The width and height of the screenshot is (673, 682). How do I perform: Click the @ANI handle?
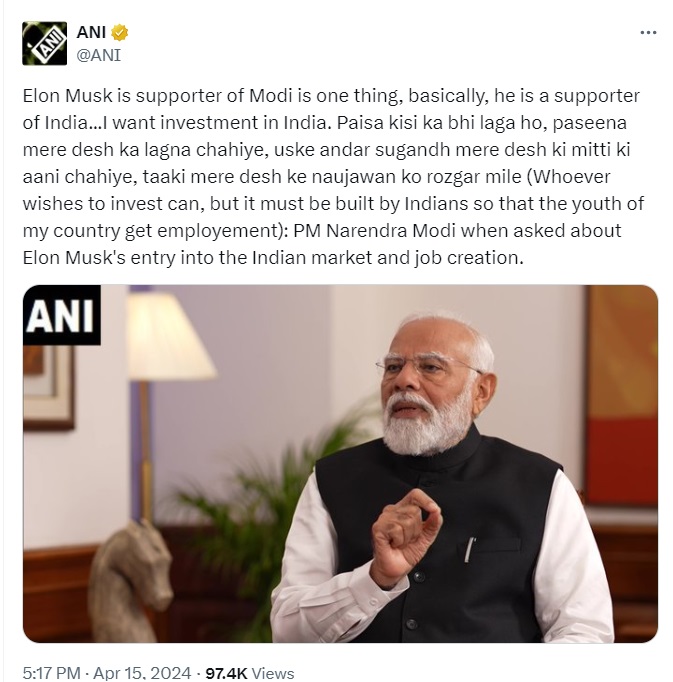click(98, 54)
